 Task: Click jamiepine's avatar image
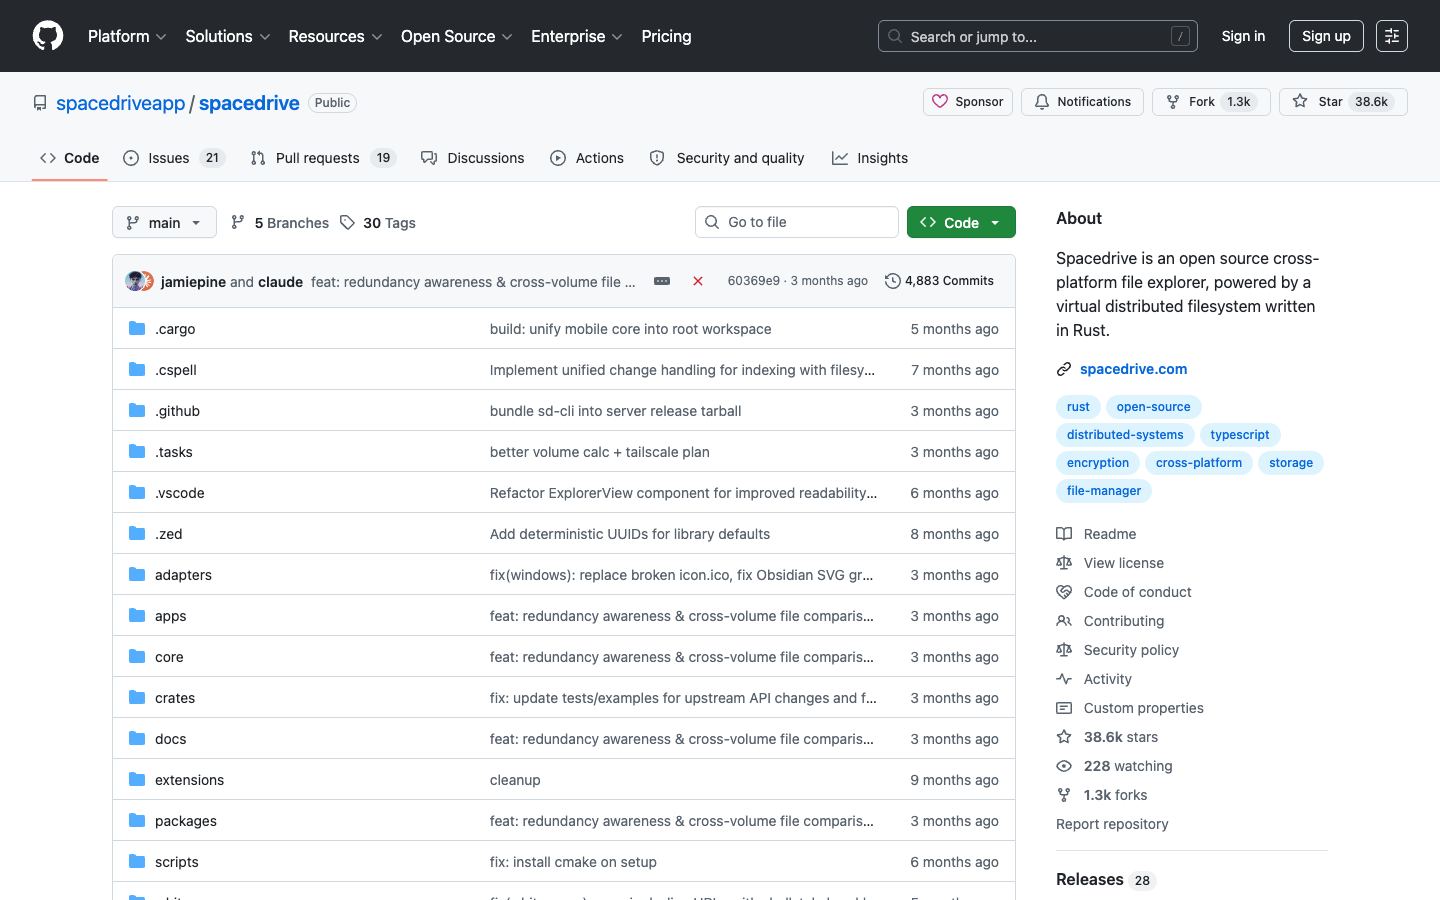pyautogui.click(x=134, y=281)
